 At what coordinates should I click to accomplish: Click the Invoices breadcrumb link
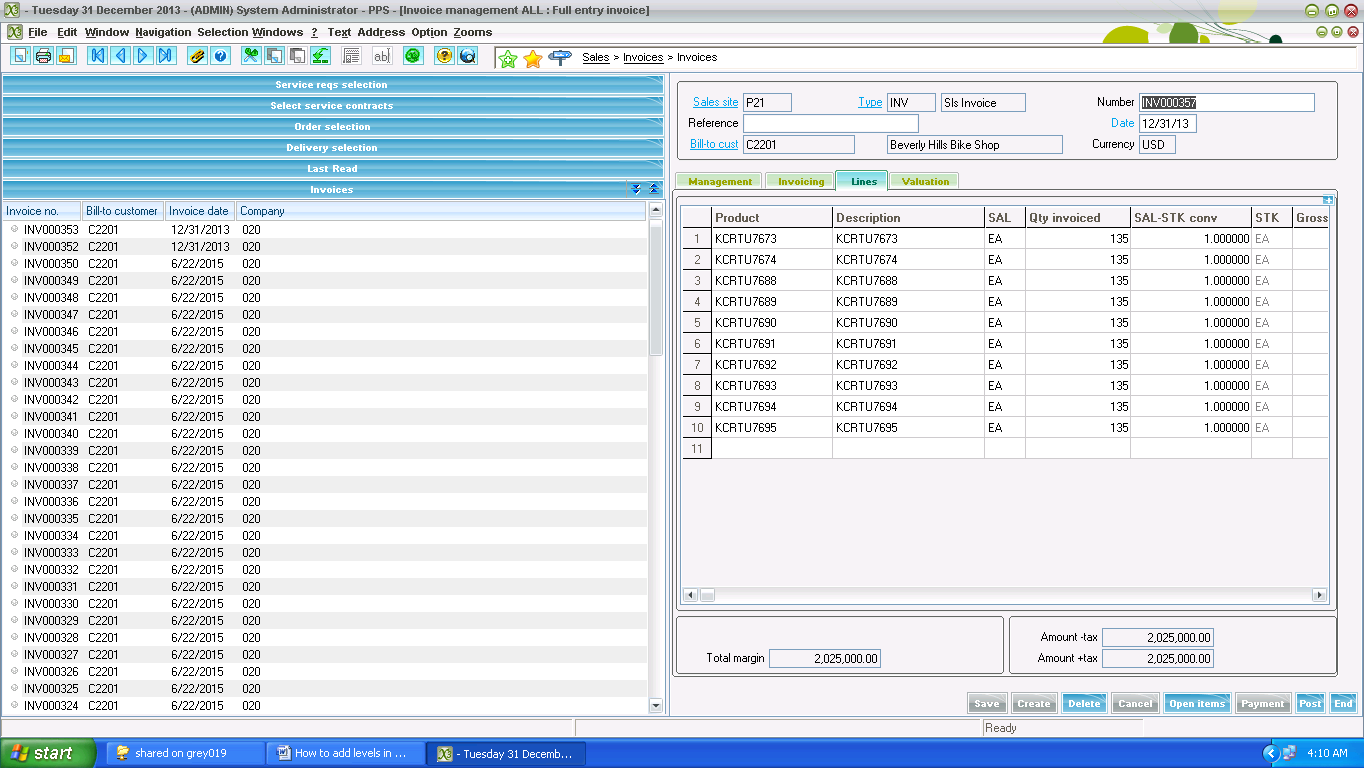tap(643, 57)
